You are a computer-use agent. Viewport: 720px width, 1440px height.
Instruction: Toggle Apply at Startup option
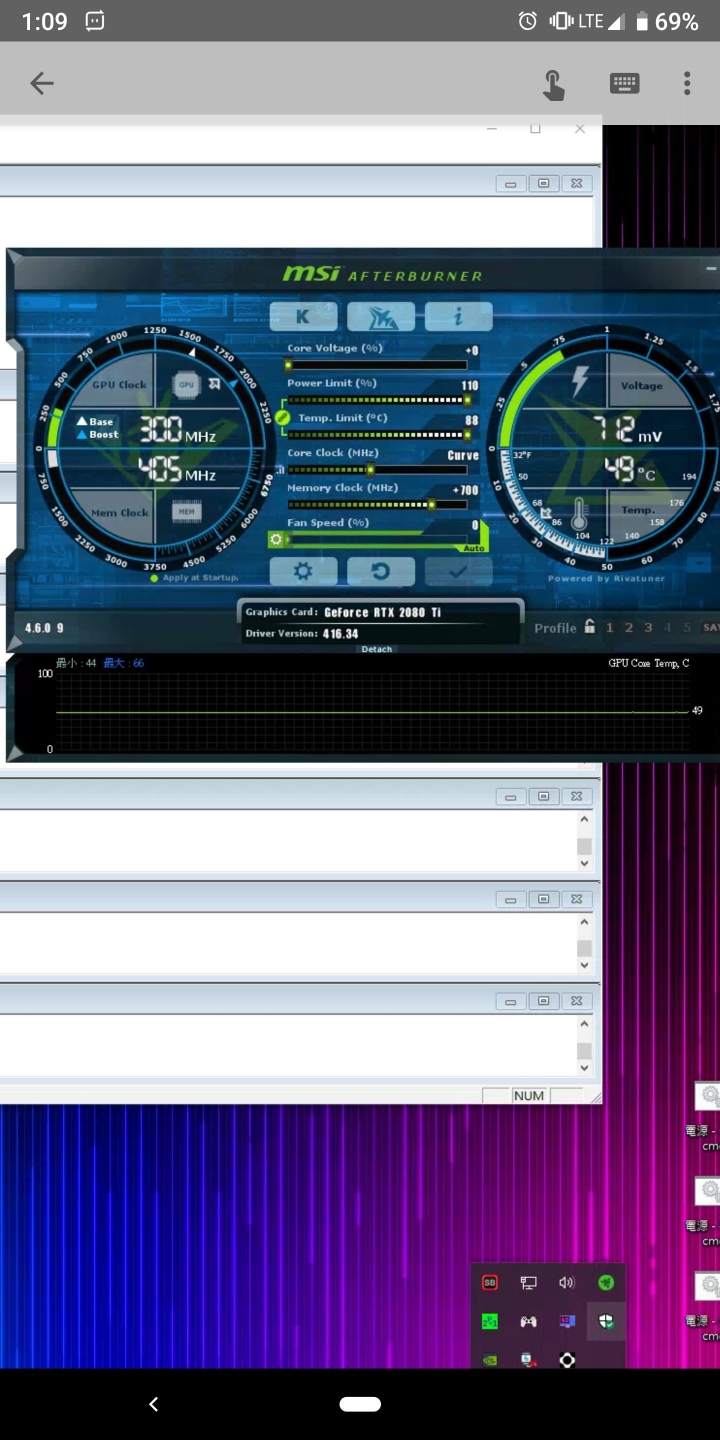[x=195, y=578]
